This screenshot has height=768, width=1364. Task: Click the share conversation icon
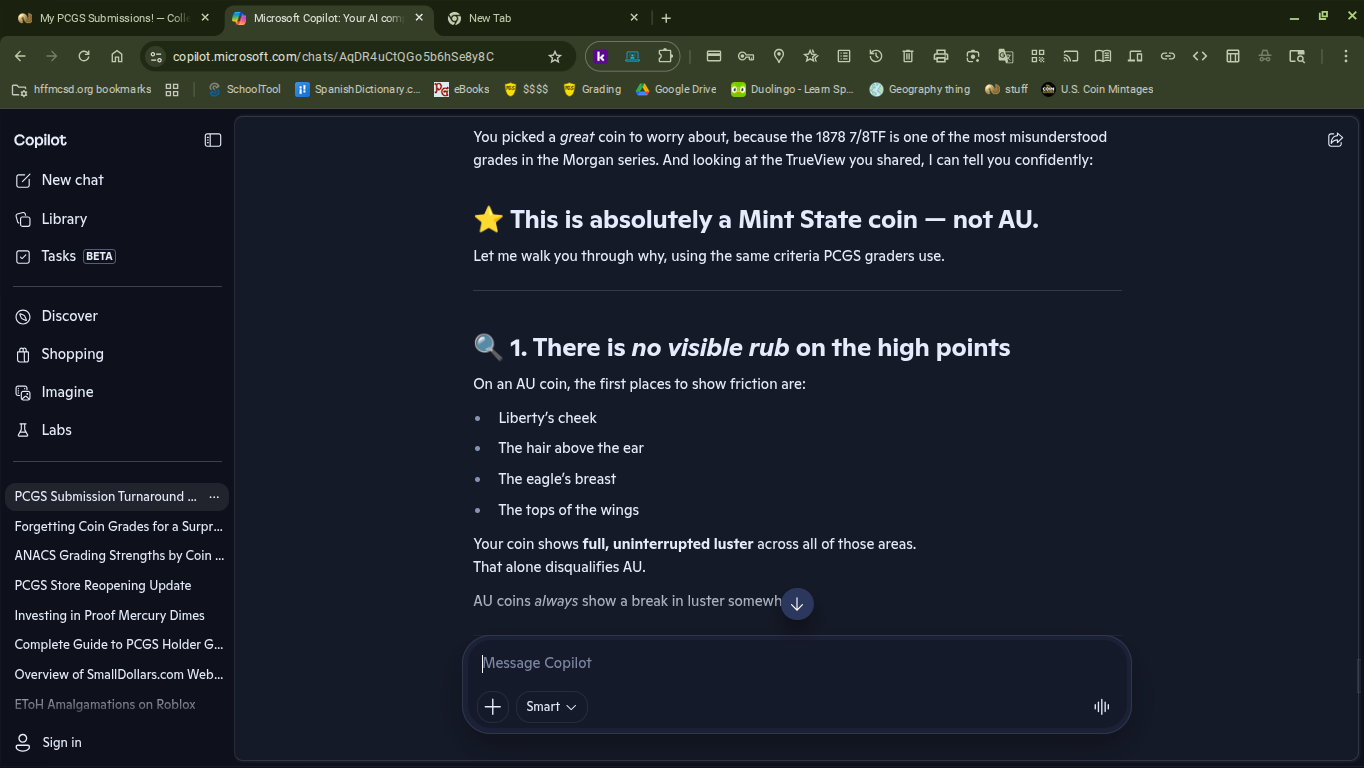(1335, 140)
